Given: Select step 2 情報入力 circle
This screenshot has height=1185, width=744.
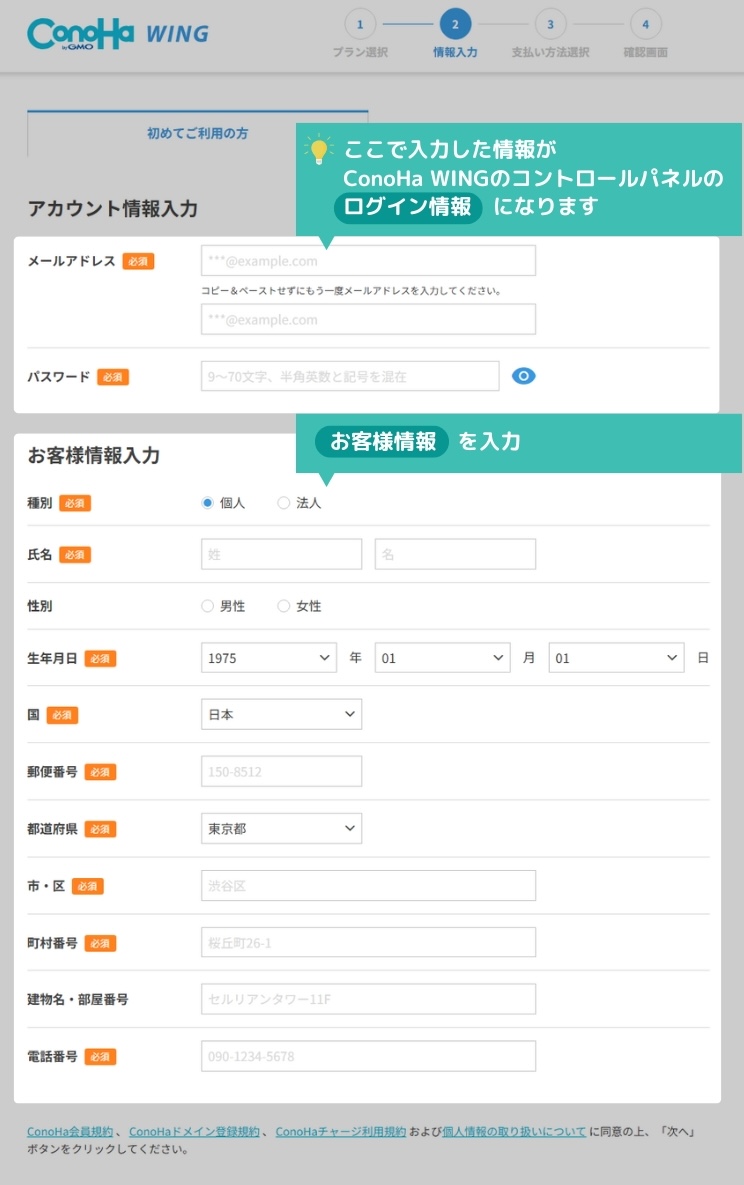Looking at the screenshot, I should [455, 24].
